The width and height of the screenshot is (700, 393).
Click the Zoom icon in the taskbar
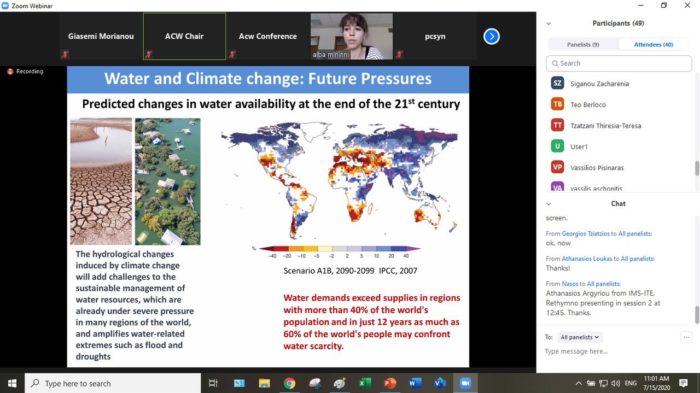465,383
